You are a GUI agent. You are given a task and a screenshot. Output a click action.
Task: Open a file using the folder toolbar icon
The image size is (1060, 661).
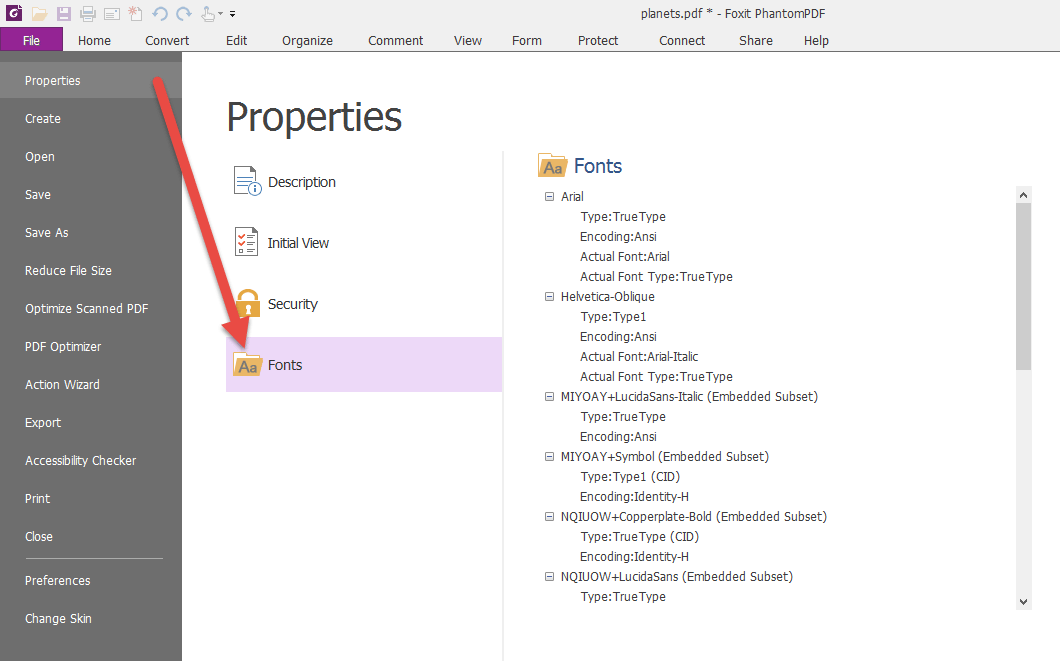click(x=38, y=13)
